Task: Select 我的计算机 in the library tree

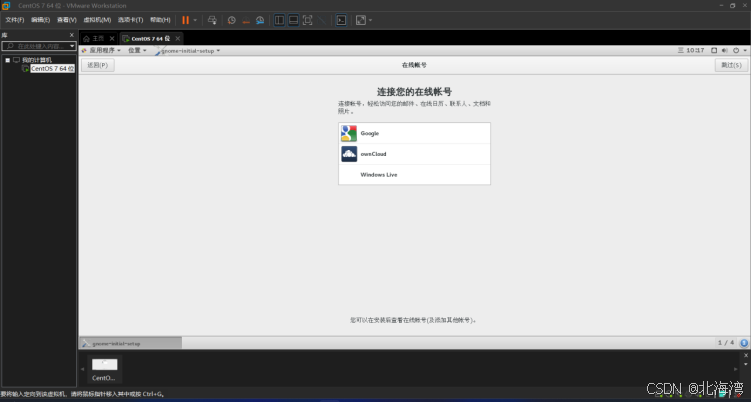Action: pos(36,60)
